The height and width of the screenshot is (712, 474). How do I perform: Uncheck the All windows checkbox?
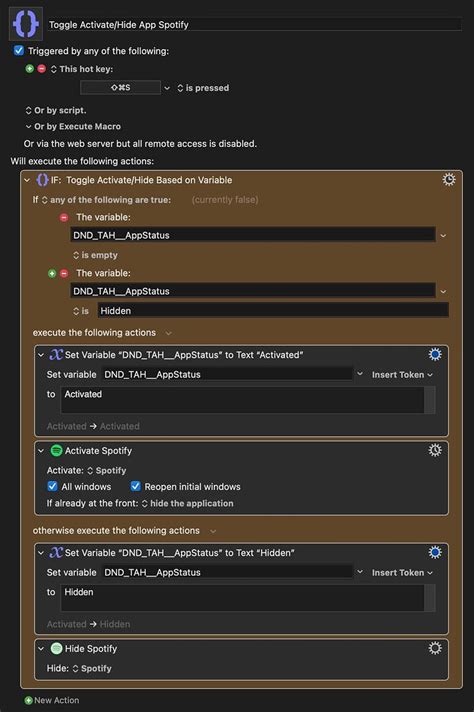[x=53, y=486]
